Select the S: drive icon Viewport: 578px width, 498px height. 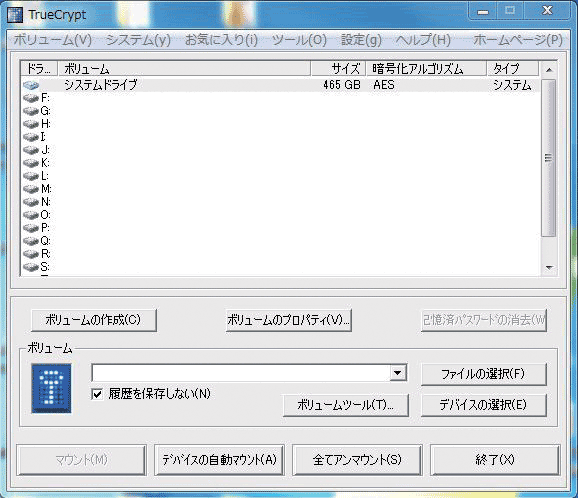(x=31, y=267)
